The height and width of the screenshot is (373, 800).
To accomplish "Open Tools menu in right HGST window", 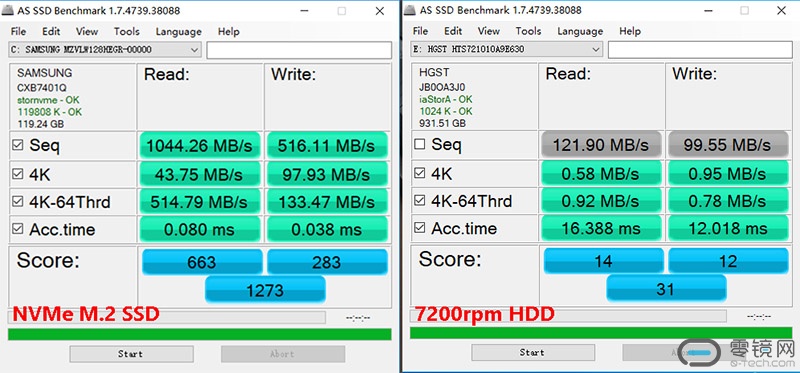I will pos(529,31).
